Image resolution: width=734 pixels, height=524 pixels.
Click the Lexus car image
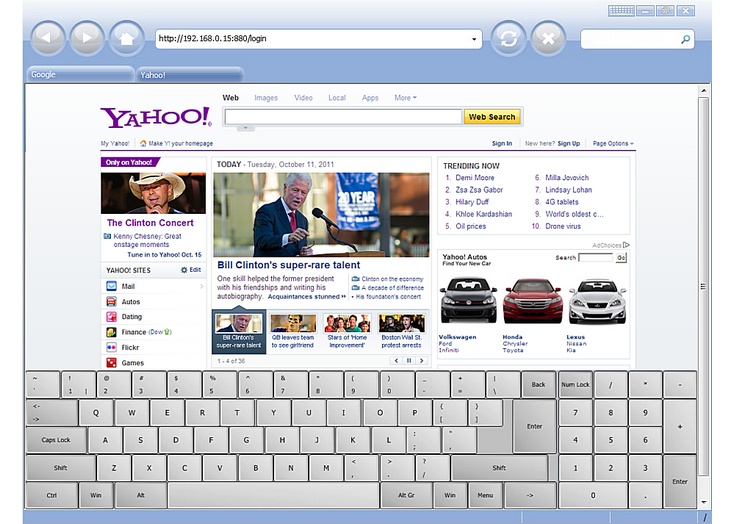point(597,301)
